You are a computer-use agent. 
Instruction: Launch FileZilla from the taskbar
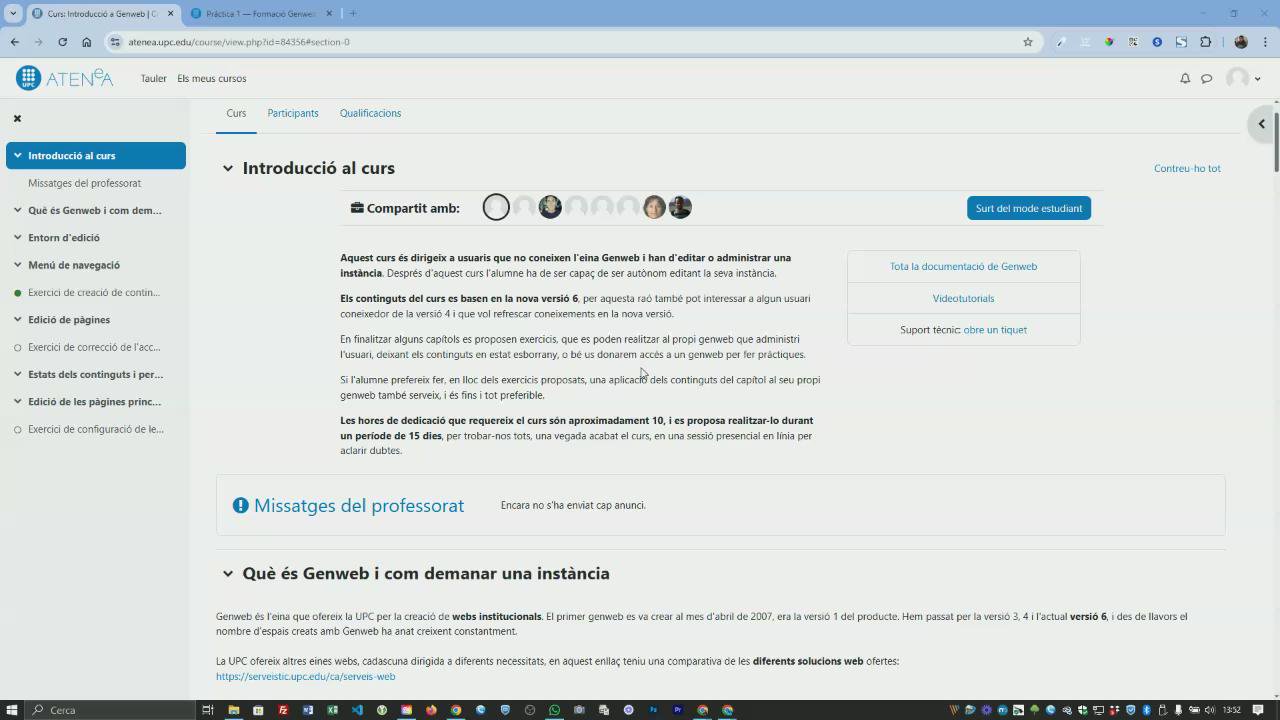tap(283, 710)
